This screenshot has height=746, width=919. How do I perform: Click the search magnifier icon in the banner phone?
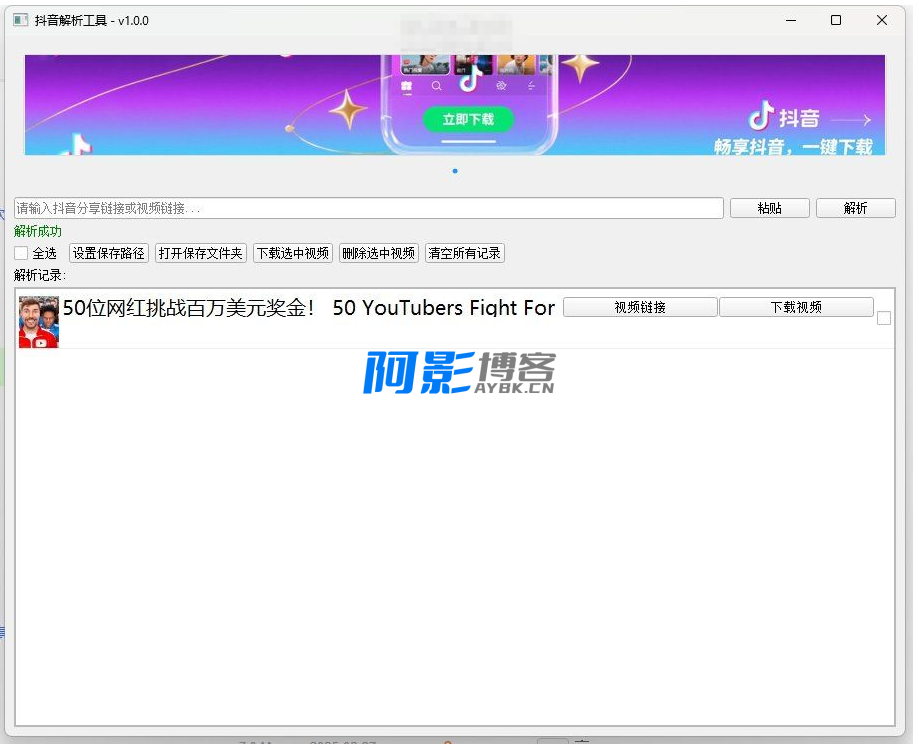(437, 87)
